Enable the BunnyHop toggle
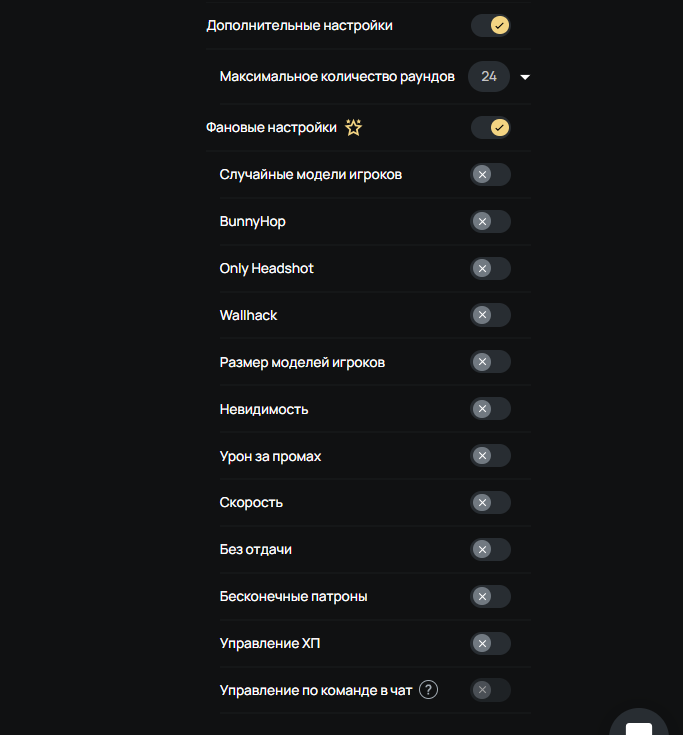Image resolution: width=683 pixels, height=735 pixels. tap(491, 221)
